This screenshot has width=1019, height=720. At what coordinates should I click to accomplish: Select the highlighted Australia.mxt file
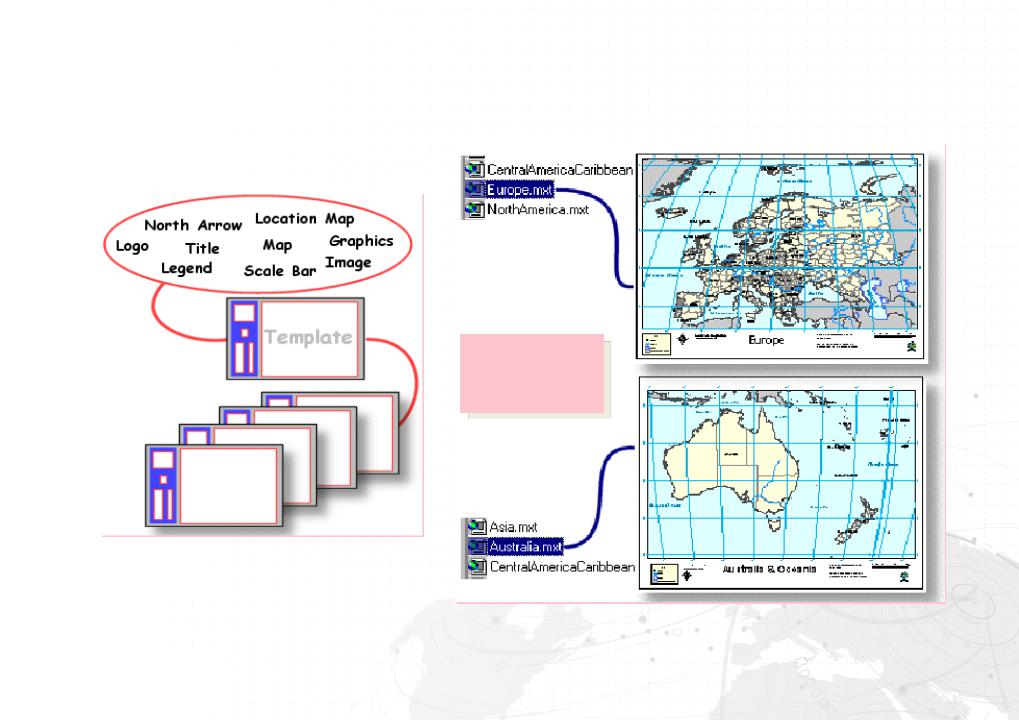click(525, 546)
